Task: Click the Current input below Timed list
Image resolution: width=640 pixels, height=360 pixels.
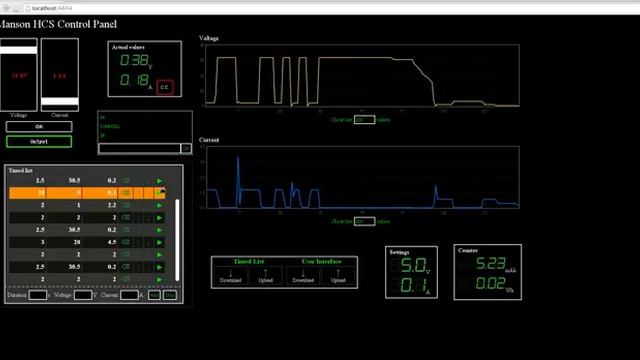Action: click(129, 295)
